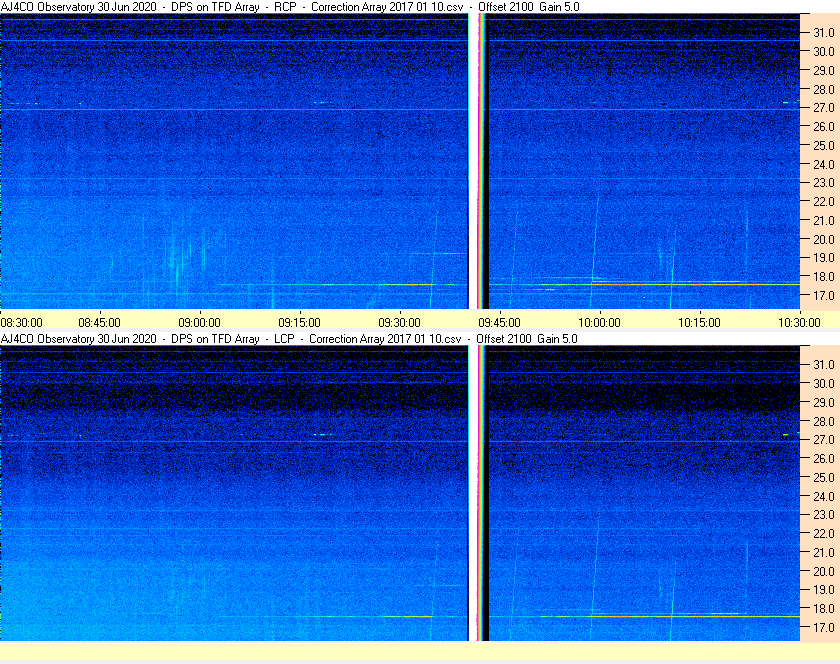
Task: Select the 08:30:00 time axis label
Action: [21, 323]
